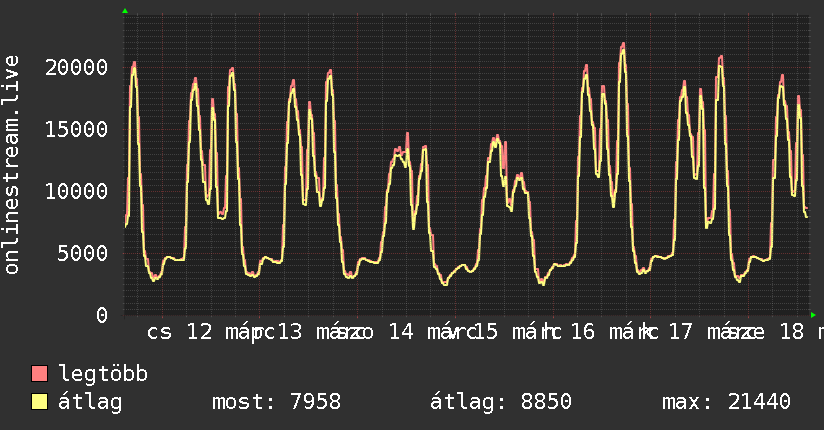Click the most: 7958 value
The width and height of the screenshot is (824, 430).
pos(276,402)
